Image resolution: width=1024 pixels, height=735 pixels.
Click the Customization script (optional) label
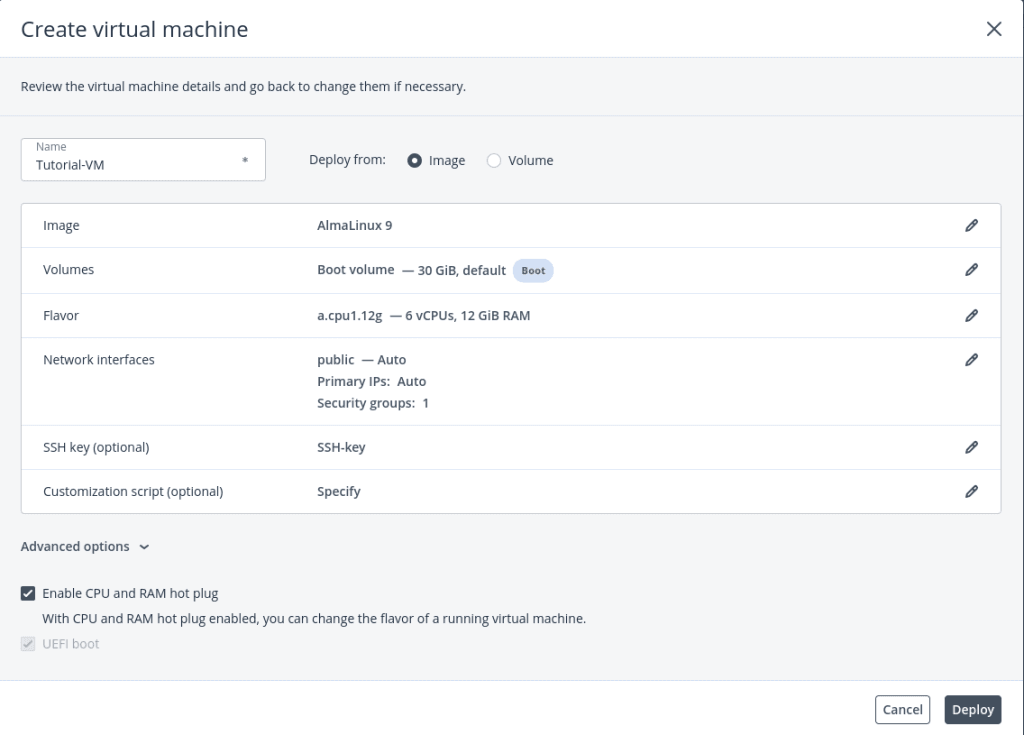tap(133, 492)
